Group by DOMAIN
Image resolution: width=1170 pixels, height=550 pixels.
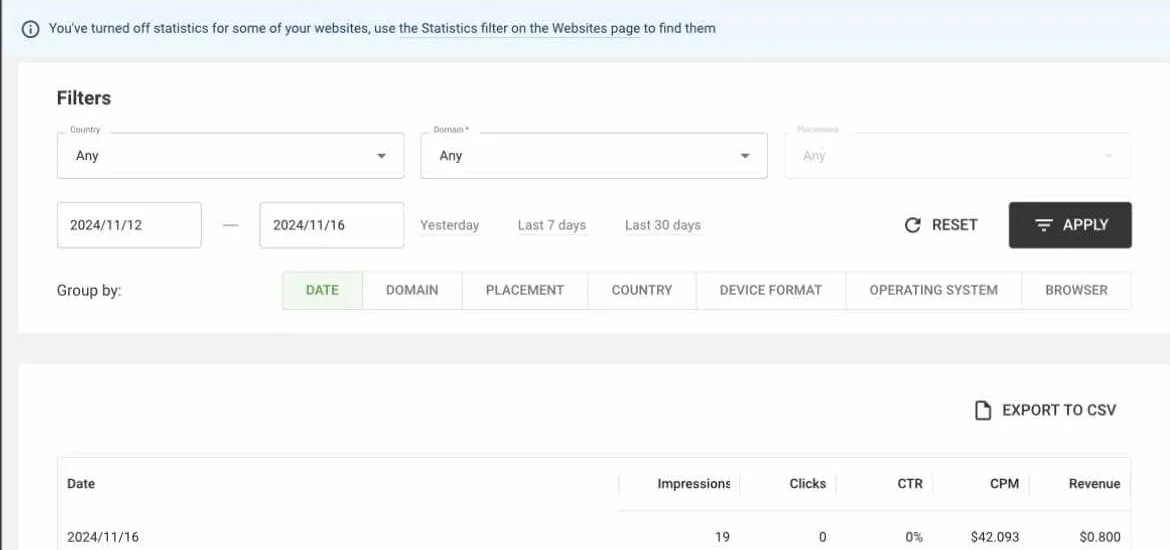[412, 290]
